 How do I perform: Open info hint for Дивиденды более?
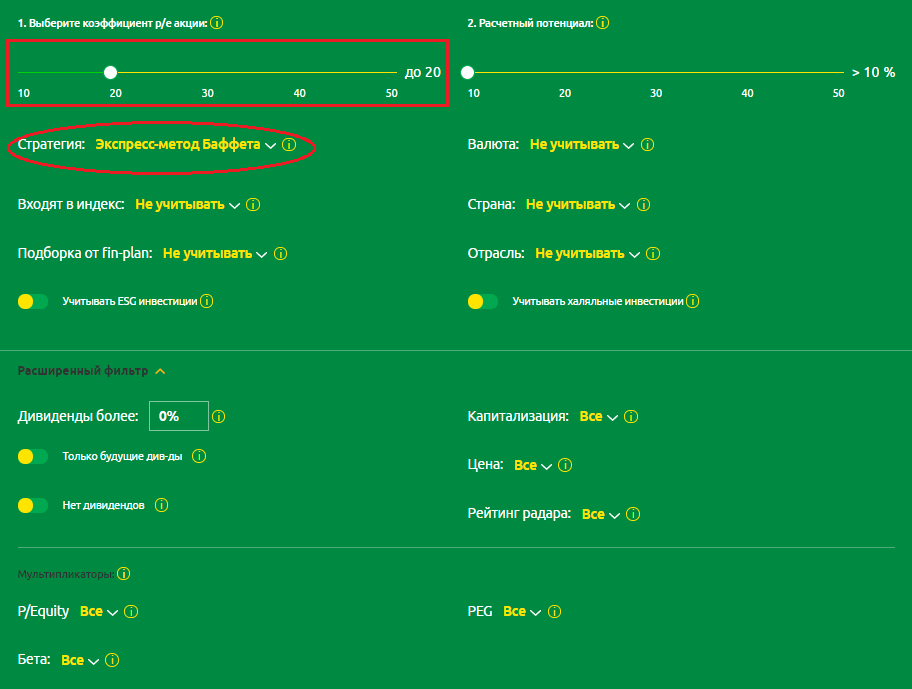point(219,417)
